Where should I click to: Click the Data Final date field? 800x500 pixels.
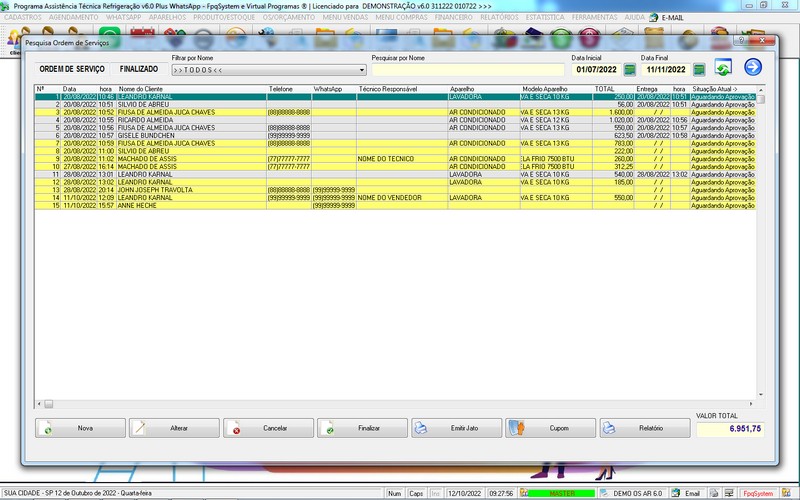pos(664,70)
